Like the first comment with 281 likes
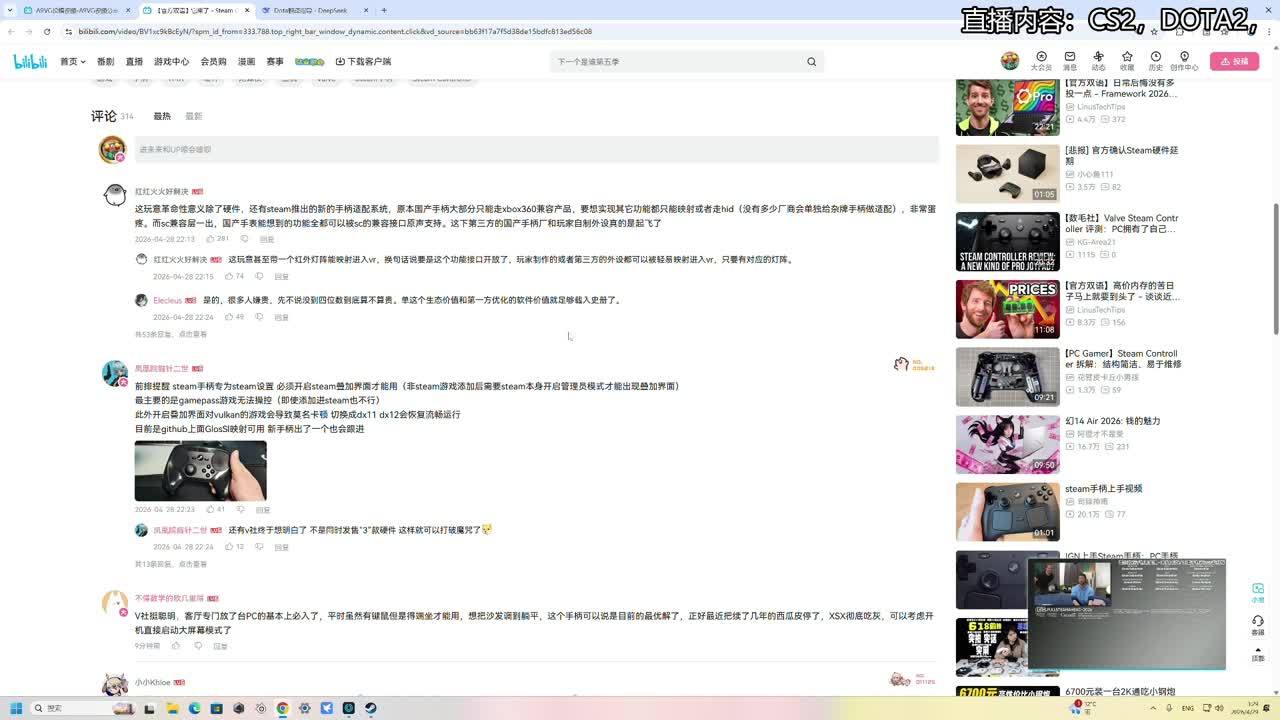 [210, 239]
